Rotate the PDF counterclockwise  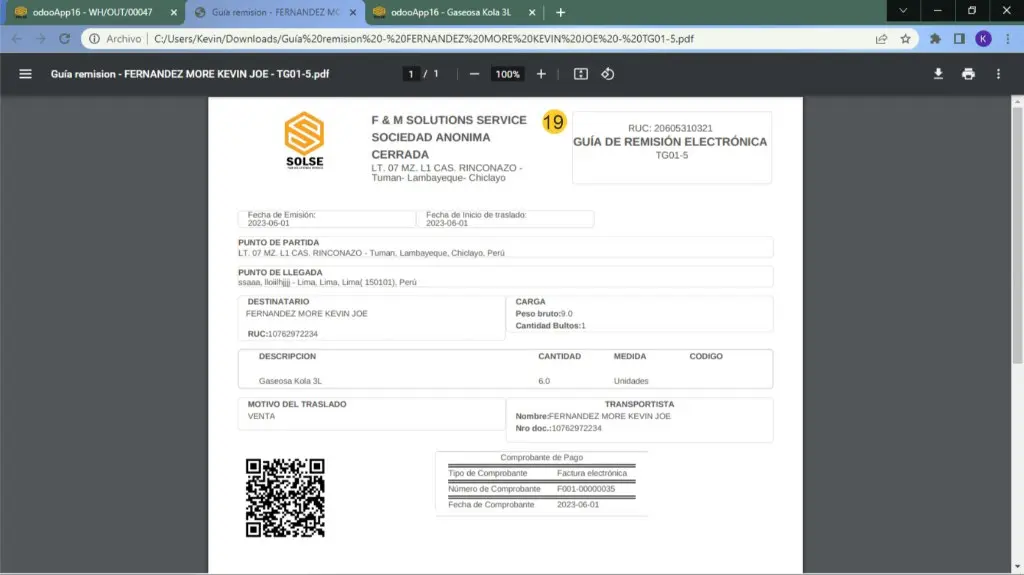pos(607,74)
